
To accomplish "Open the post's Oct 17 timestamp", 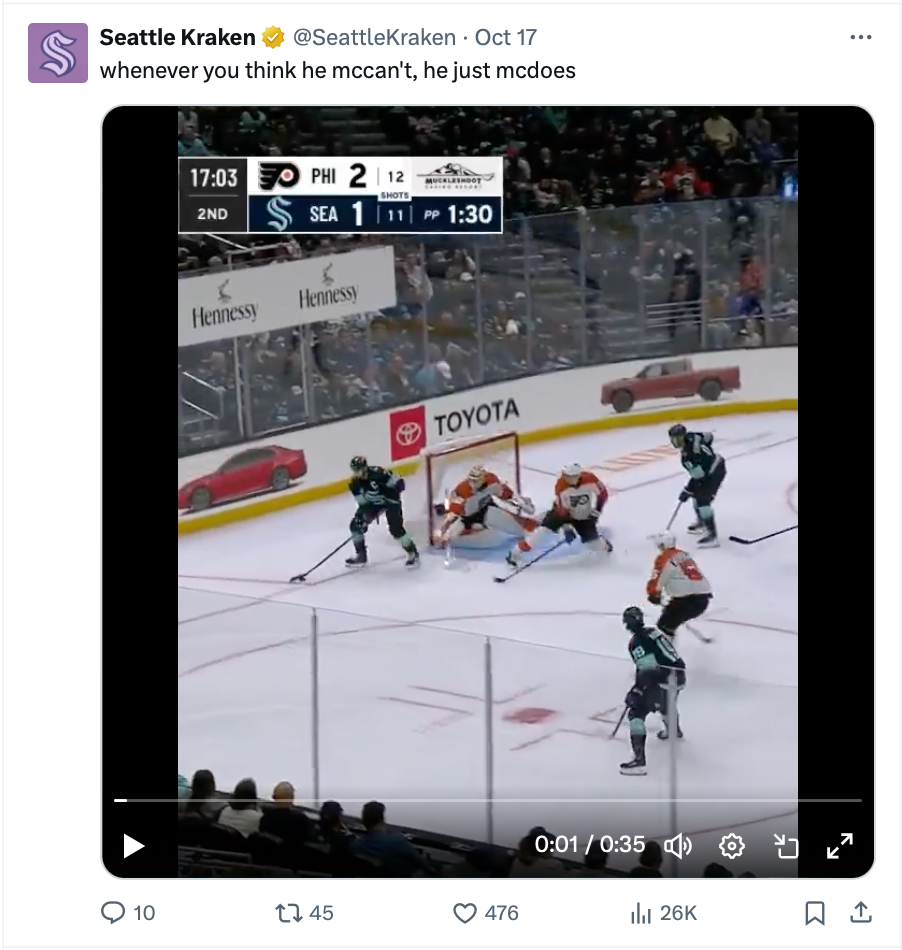I will pos(506,38).
